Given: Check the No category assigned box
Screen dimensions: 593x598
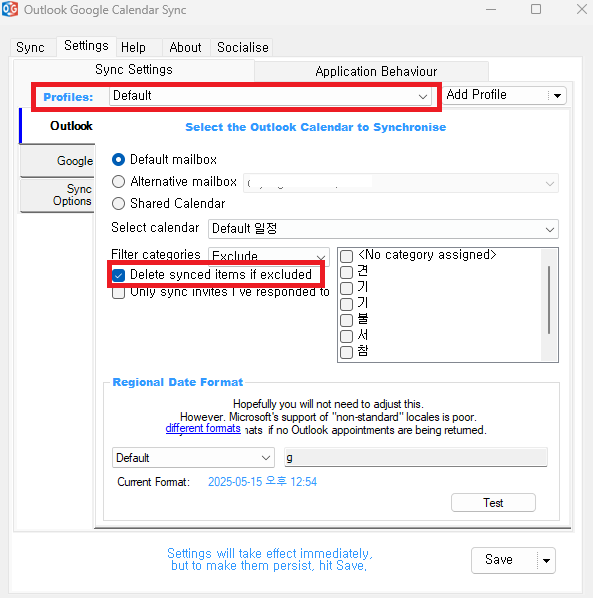Looking at the screenshot, I should (x=346, y=256).
